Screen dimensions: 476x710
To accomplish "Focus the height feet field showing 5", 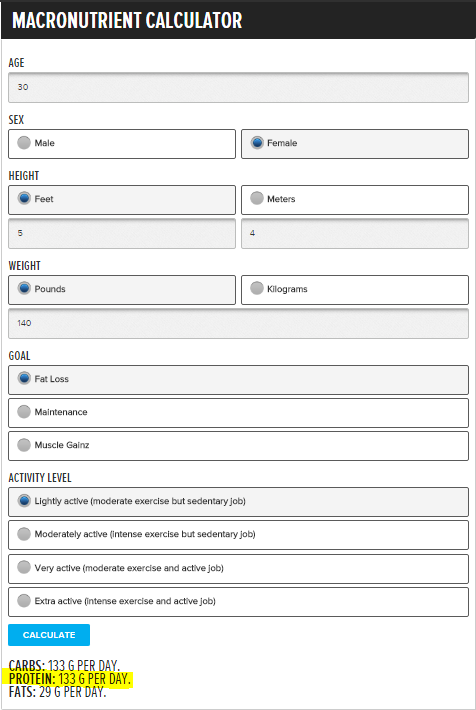I will tap(122, 234).
